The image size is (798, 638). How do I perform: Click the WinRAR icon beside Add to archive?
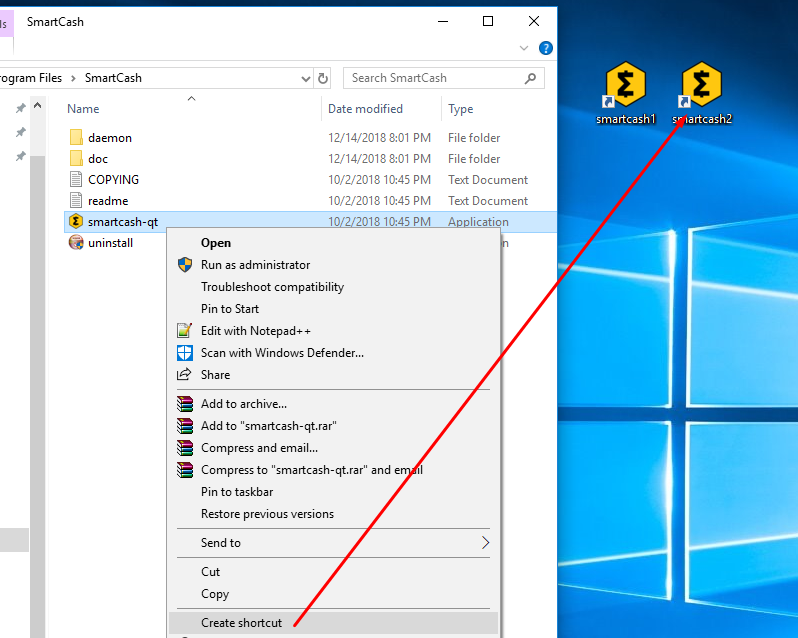185,404
